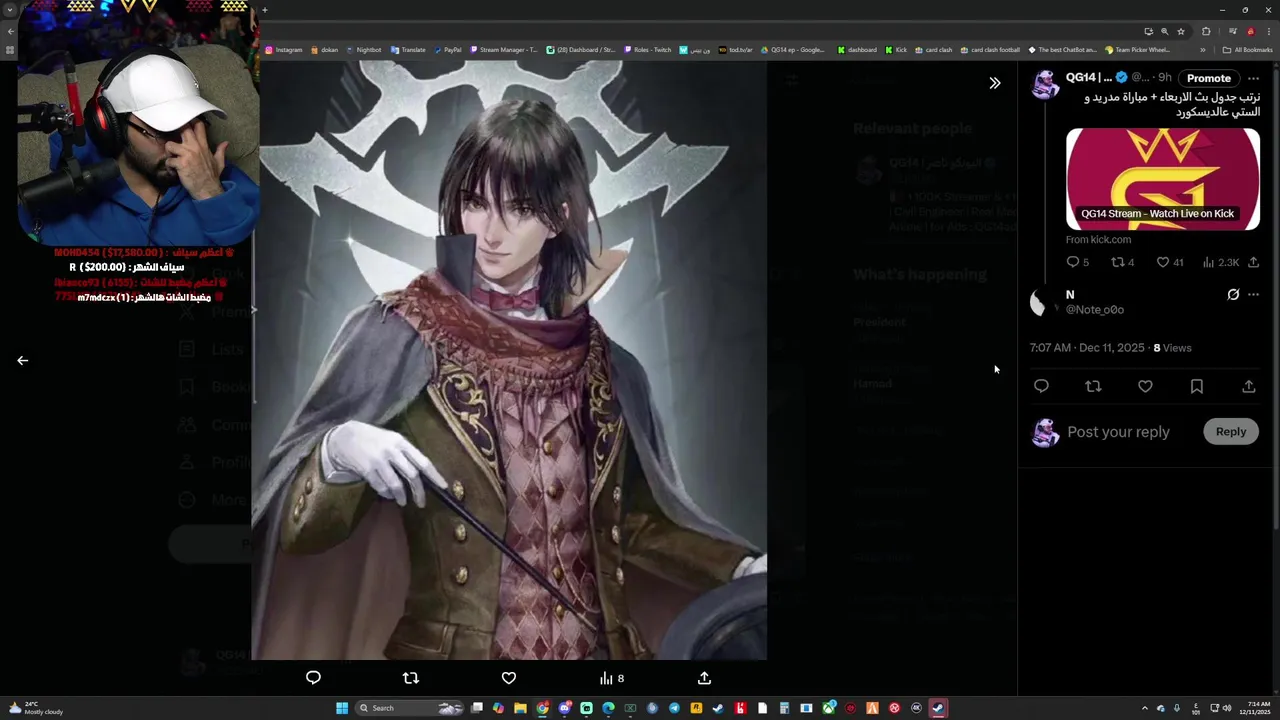Click the browser zoom magnifier icon

click(x=1164, y=31)
